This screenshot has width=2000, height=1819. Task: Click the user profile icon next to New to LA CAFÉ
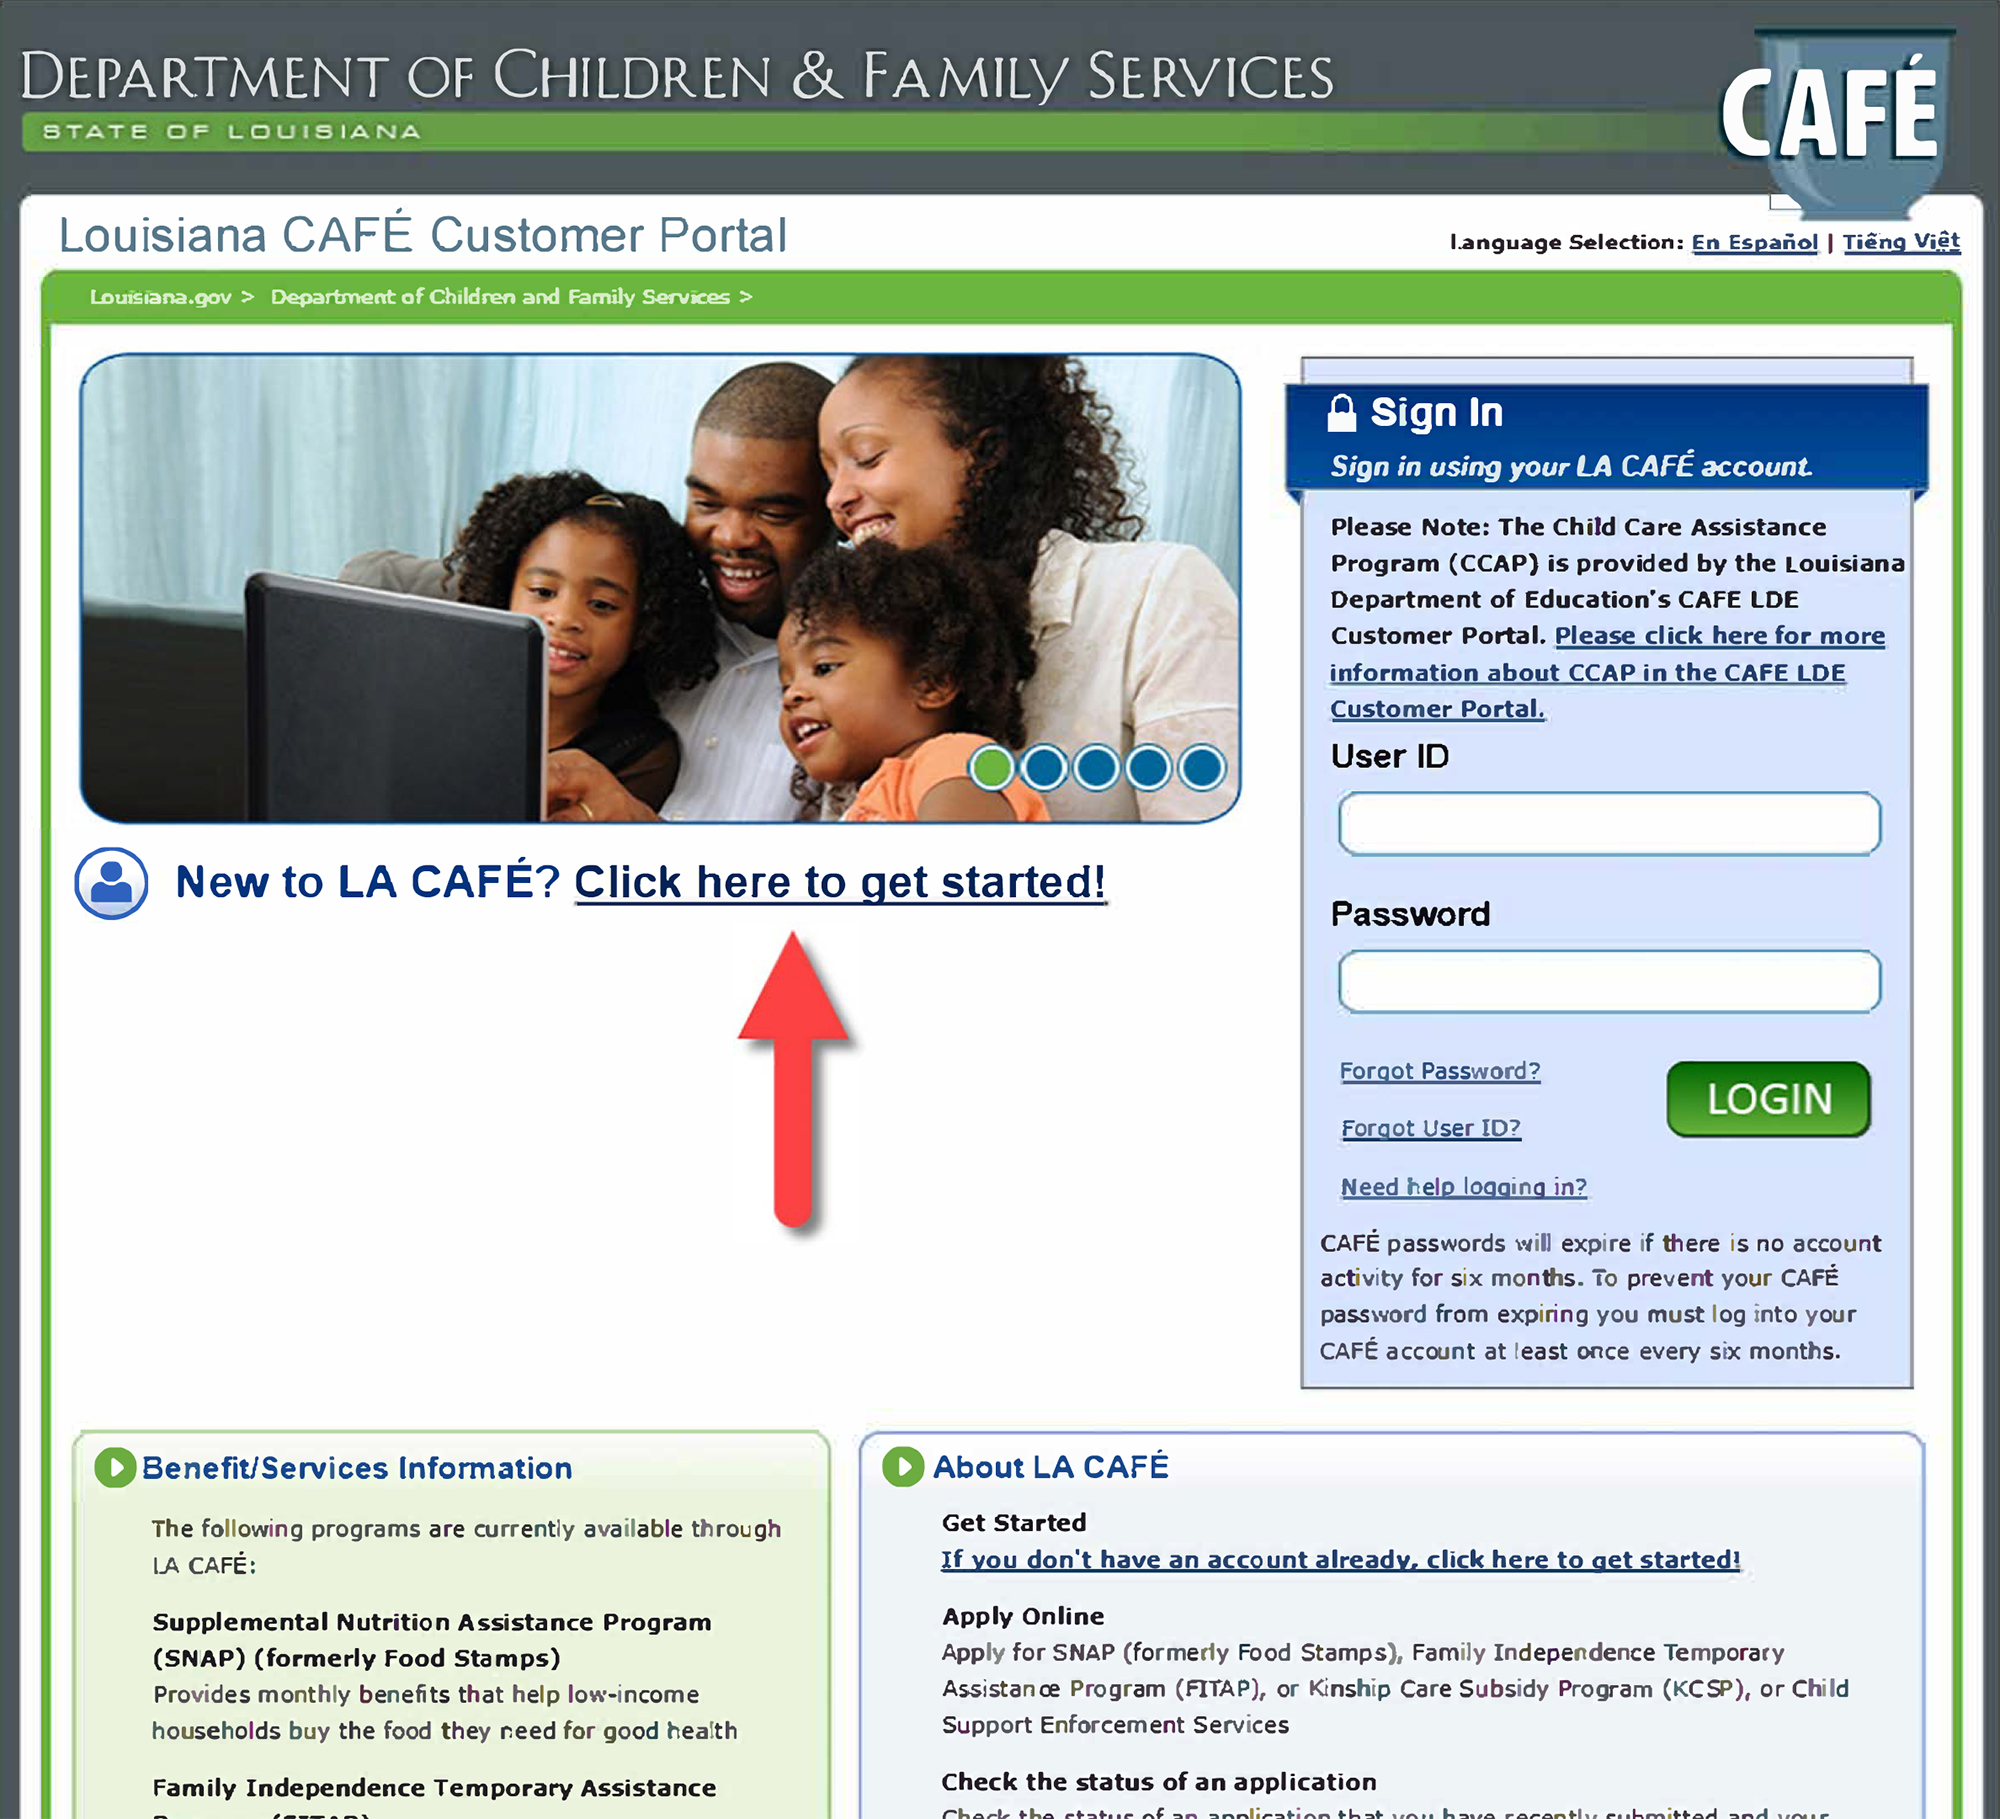tap(115, 880)
